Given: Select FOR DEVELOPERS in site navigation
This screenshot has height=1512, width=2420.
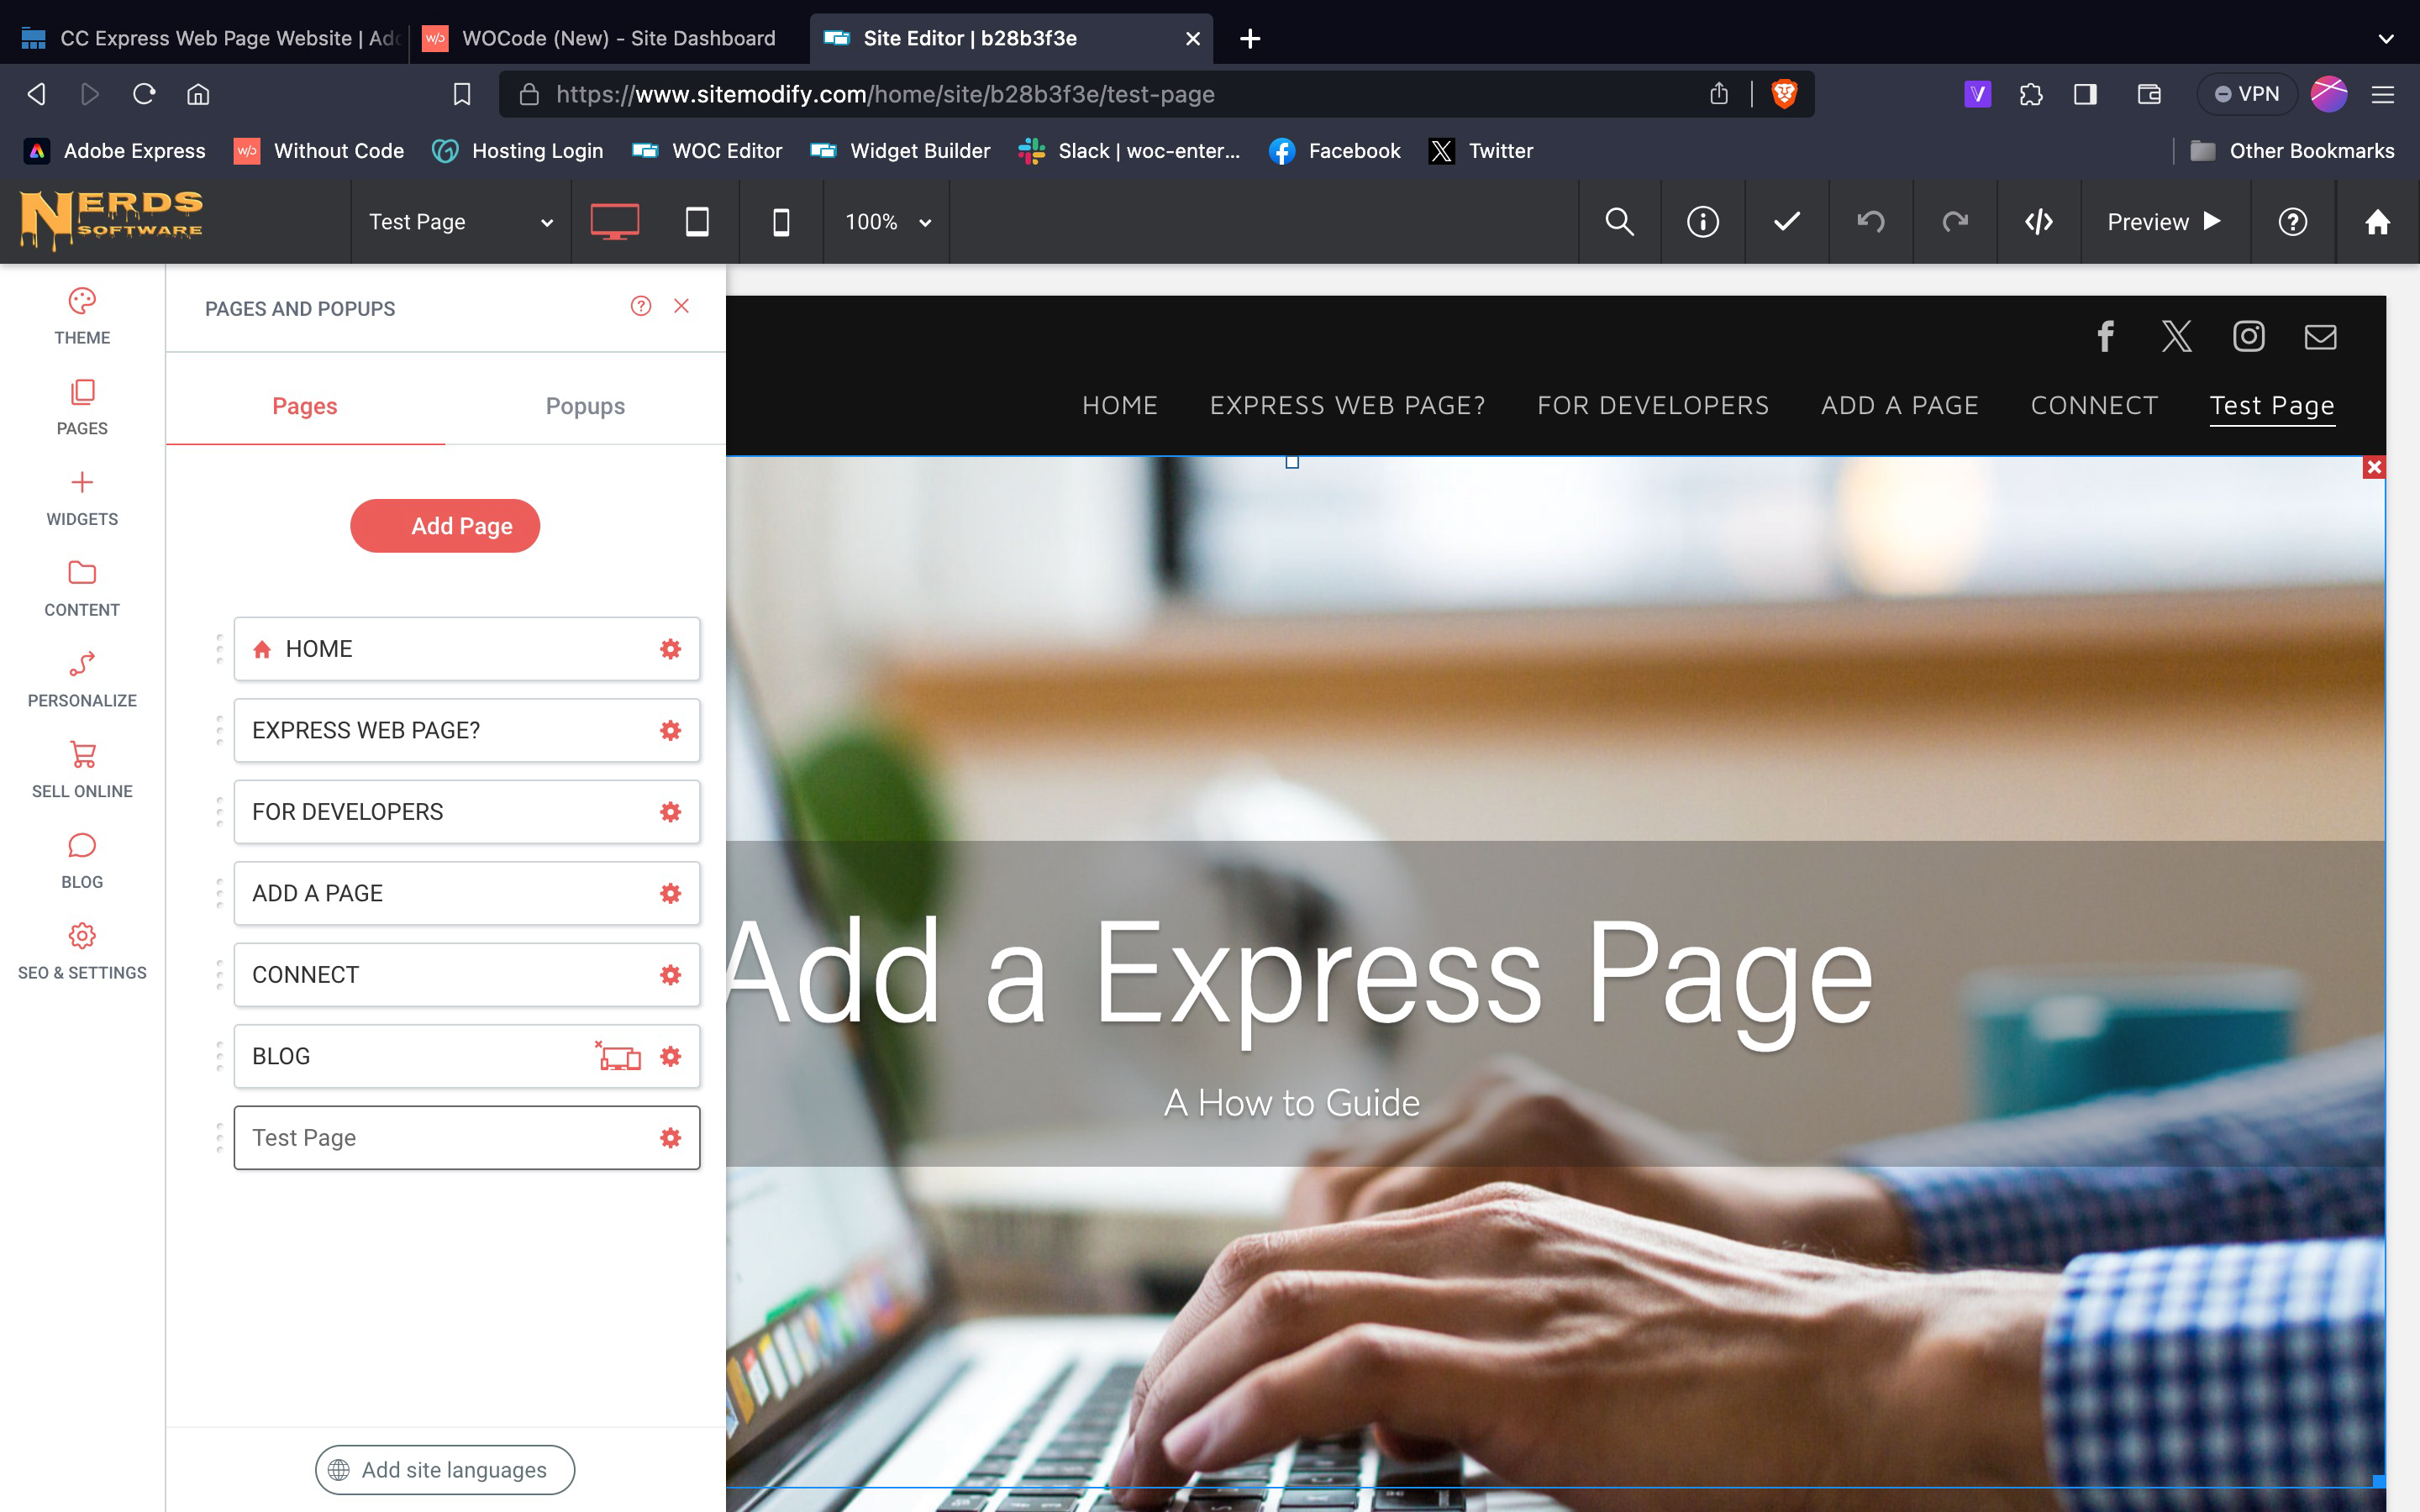Looking at the screenshot, I should [x=1652, y=405].
